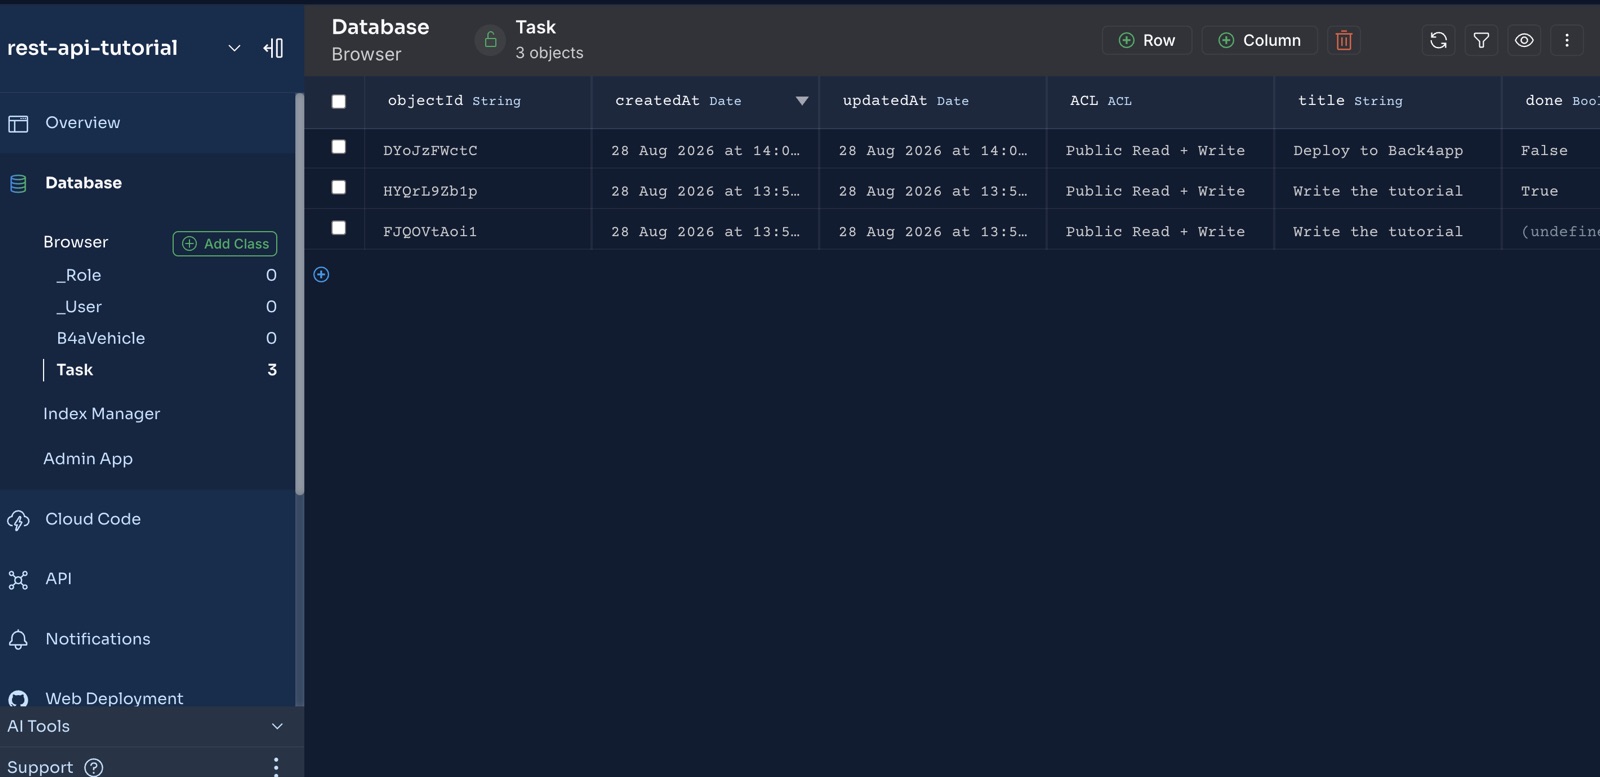Refresh the table with the reload icon
1600x777 pixels.
click(x=1438, y=40)
